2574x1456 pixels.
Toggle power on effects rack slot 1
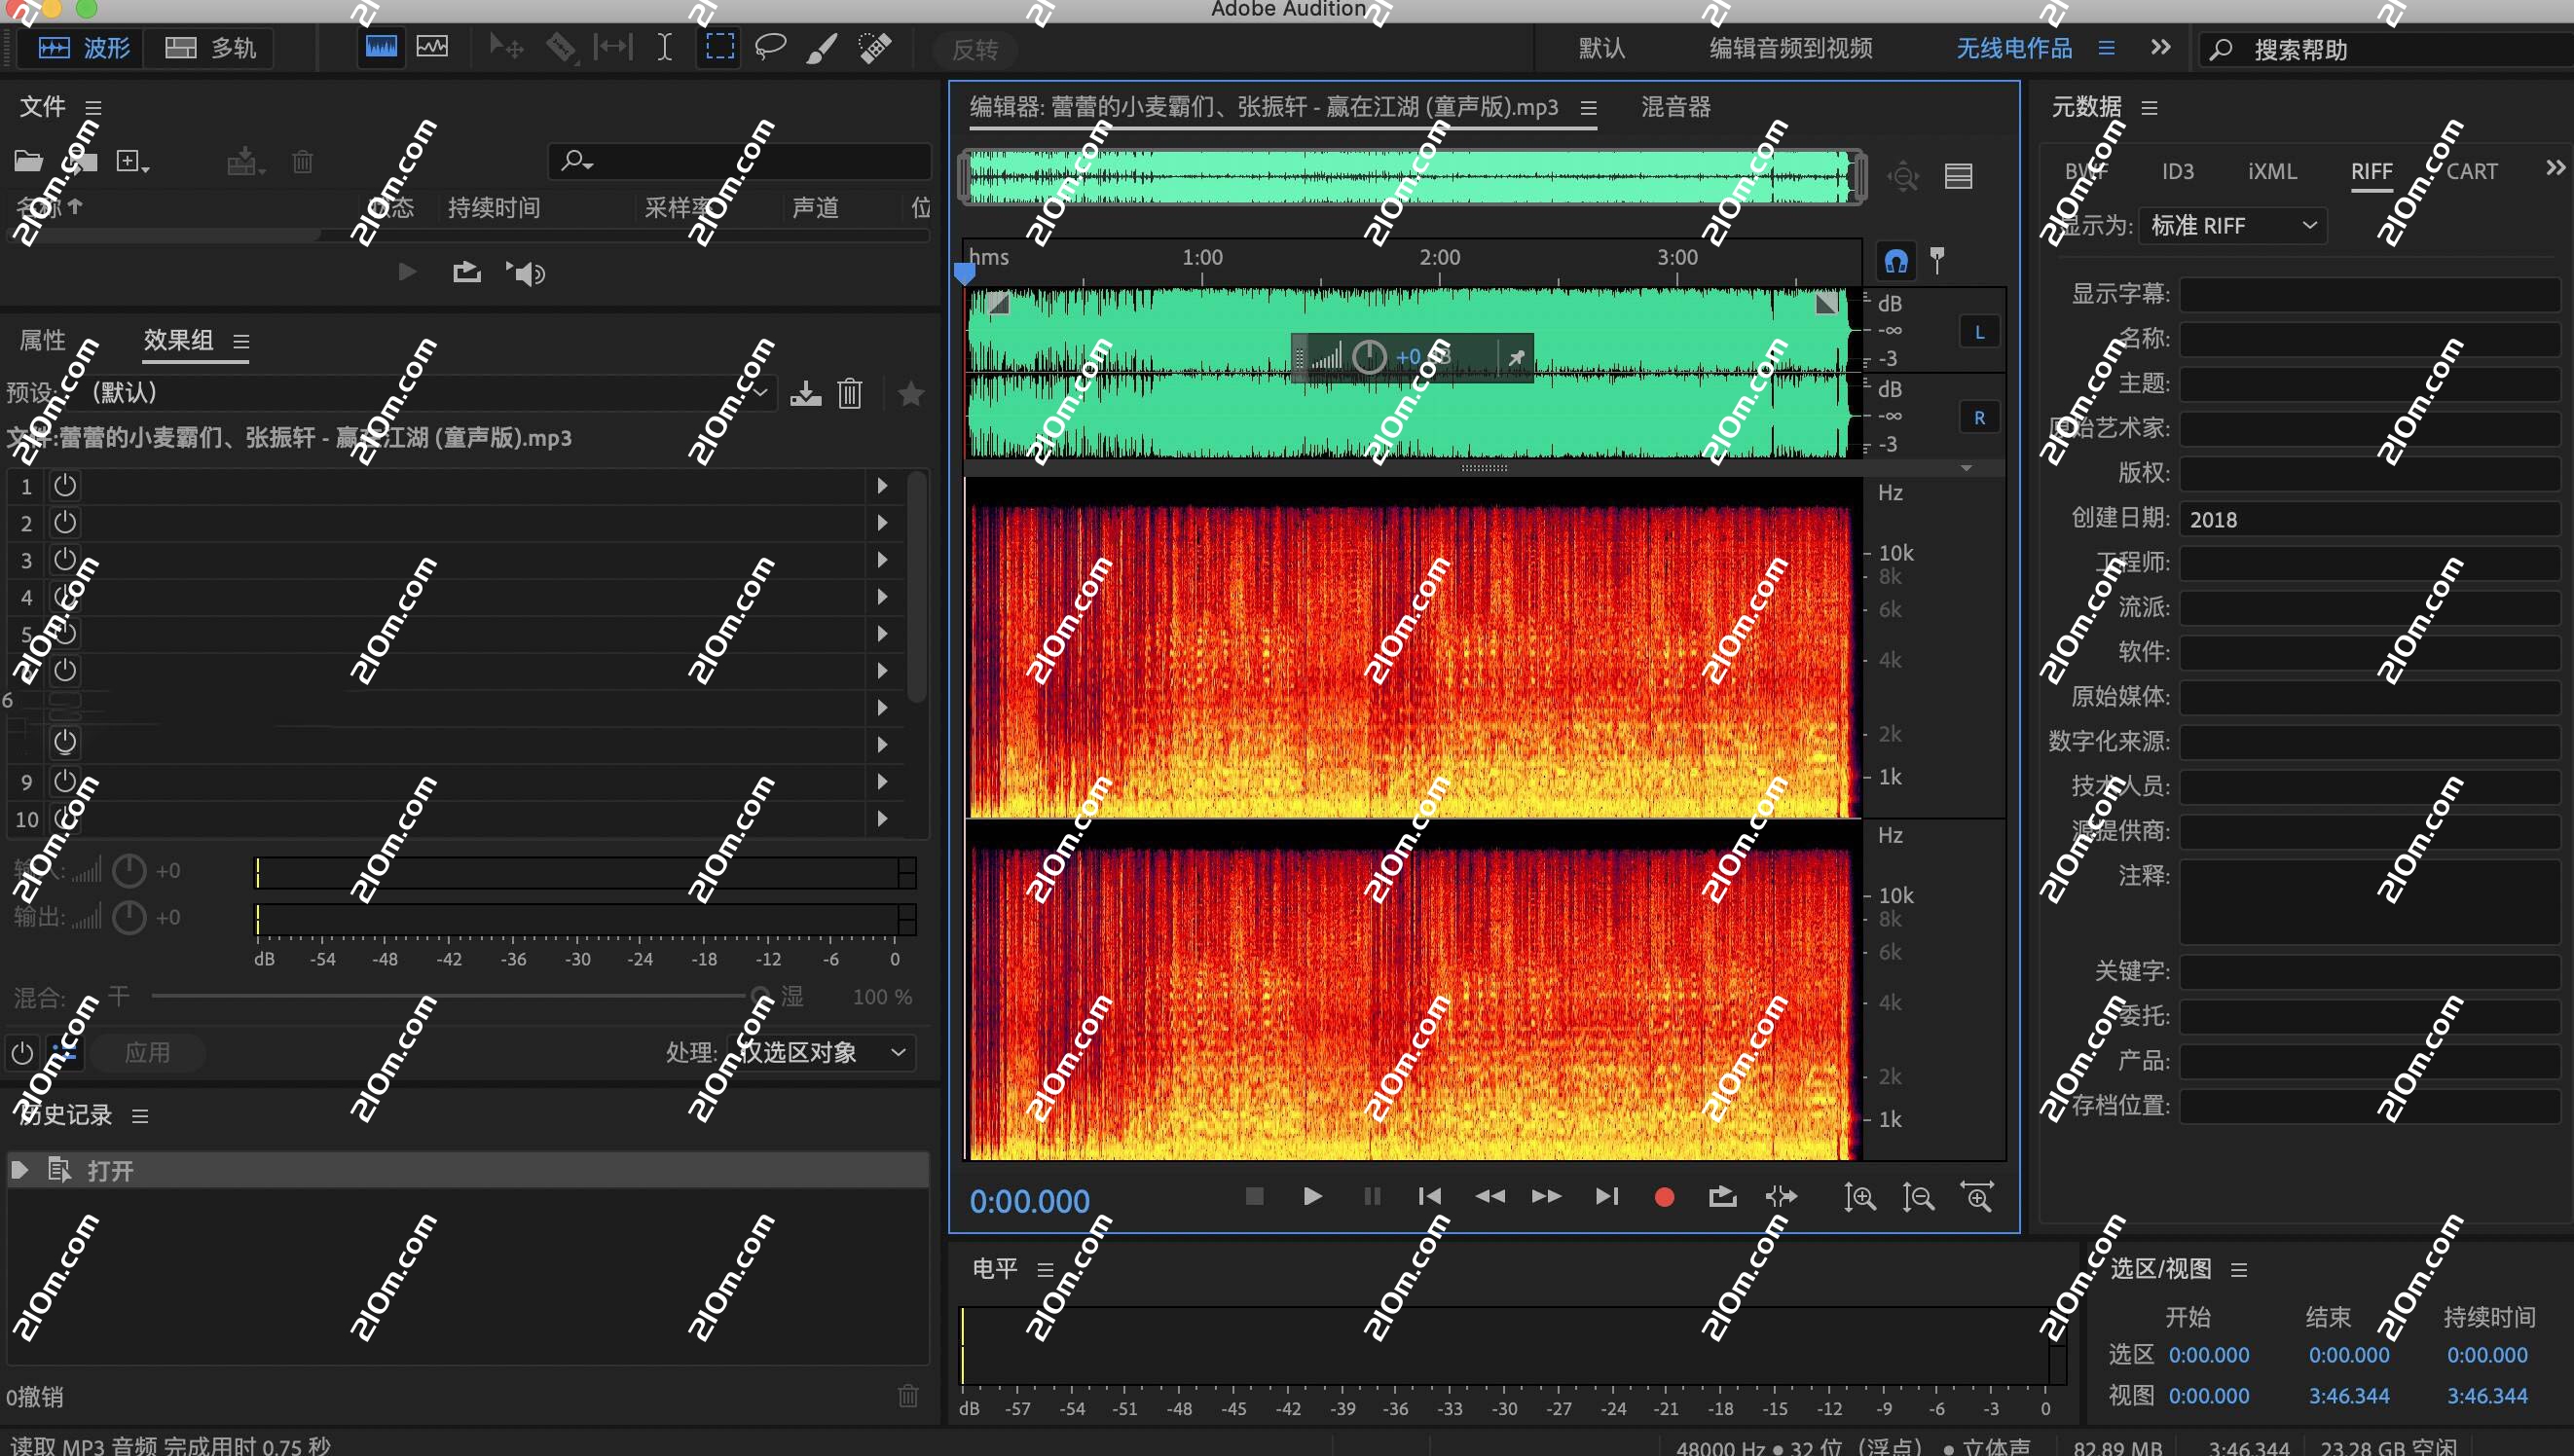tap(64, 485)
